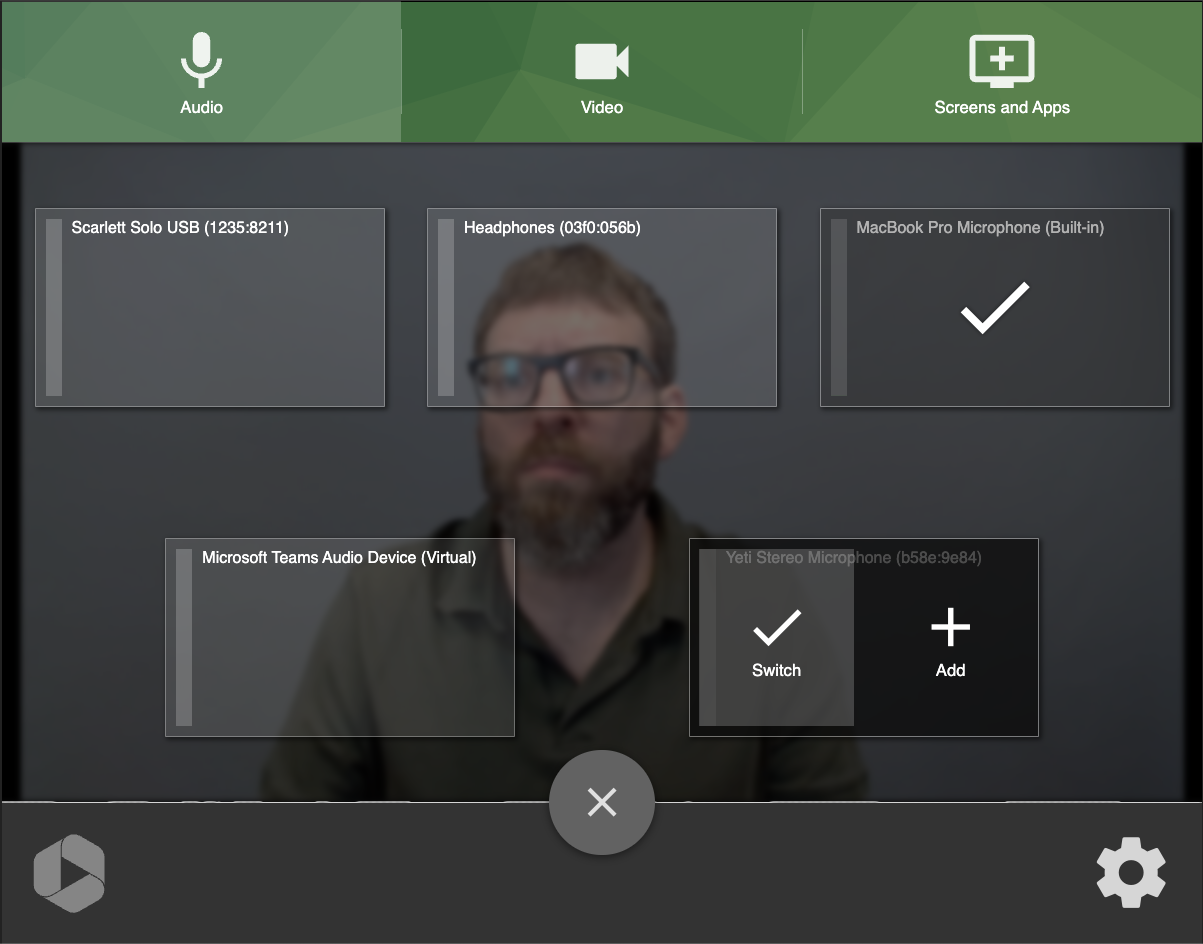Select the Scarlett Solo USB audio device
This screenshot has width=1203, height=944.
click(210, 308)
